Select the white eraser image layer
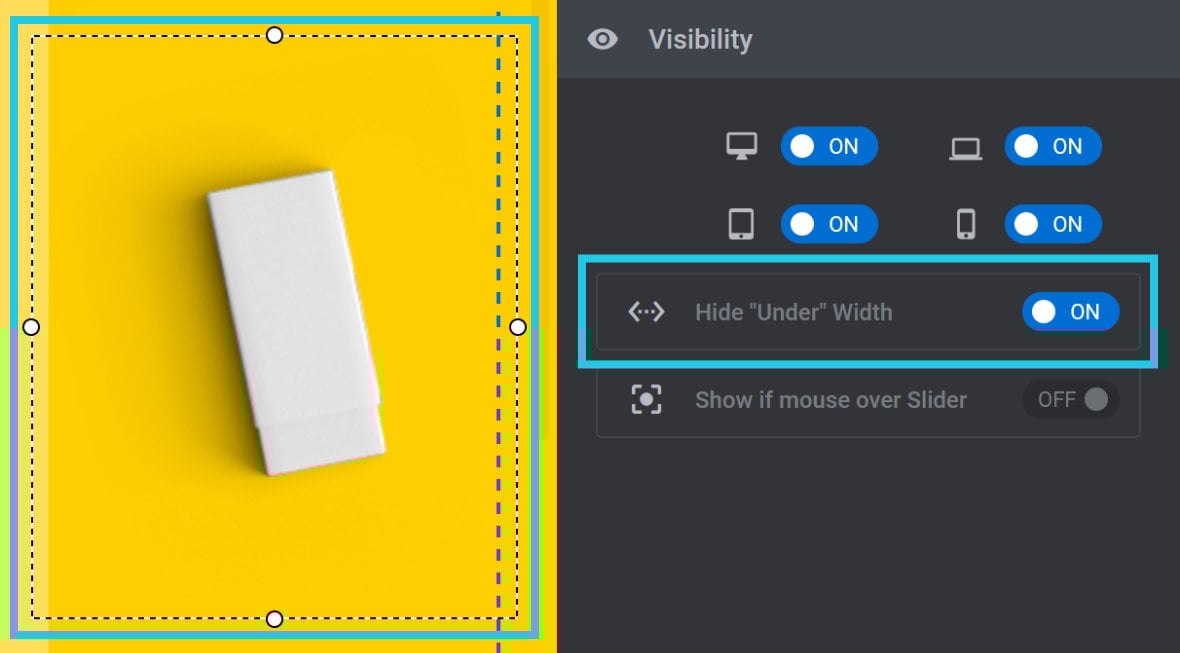 [x=296, y=323]
